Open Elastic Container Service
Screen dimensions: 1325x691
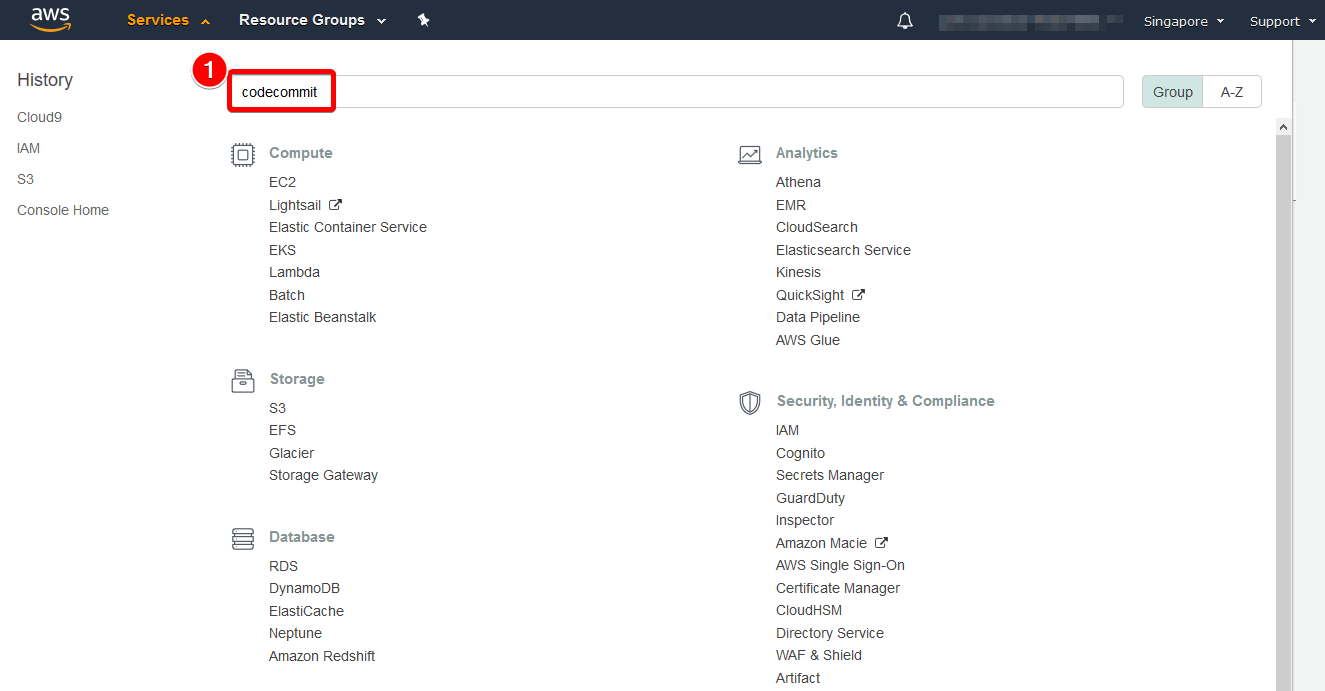pos(348,227)
